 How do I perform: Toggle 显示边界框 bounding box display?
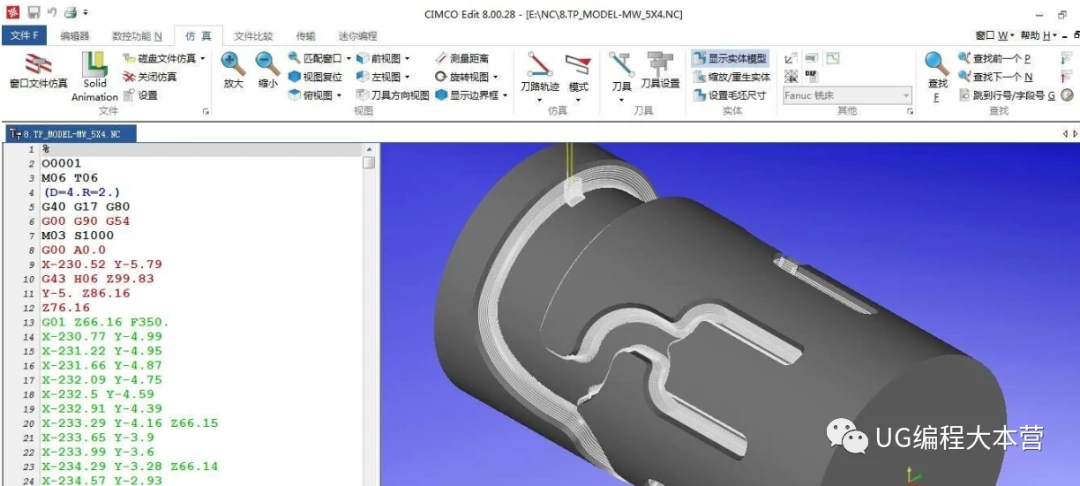468,96
